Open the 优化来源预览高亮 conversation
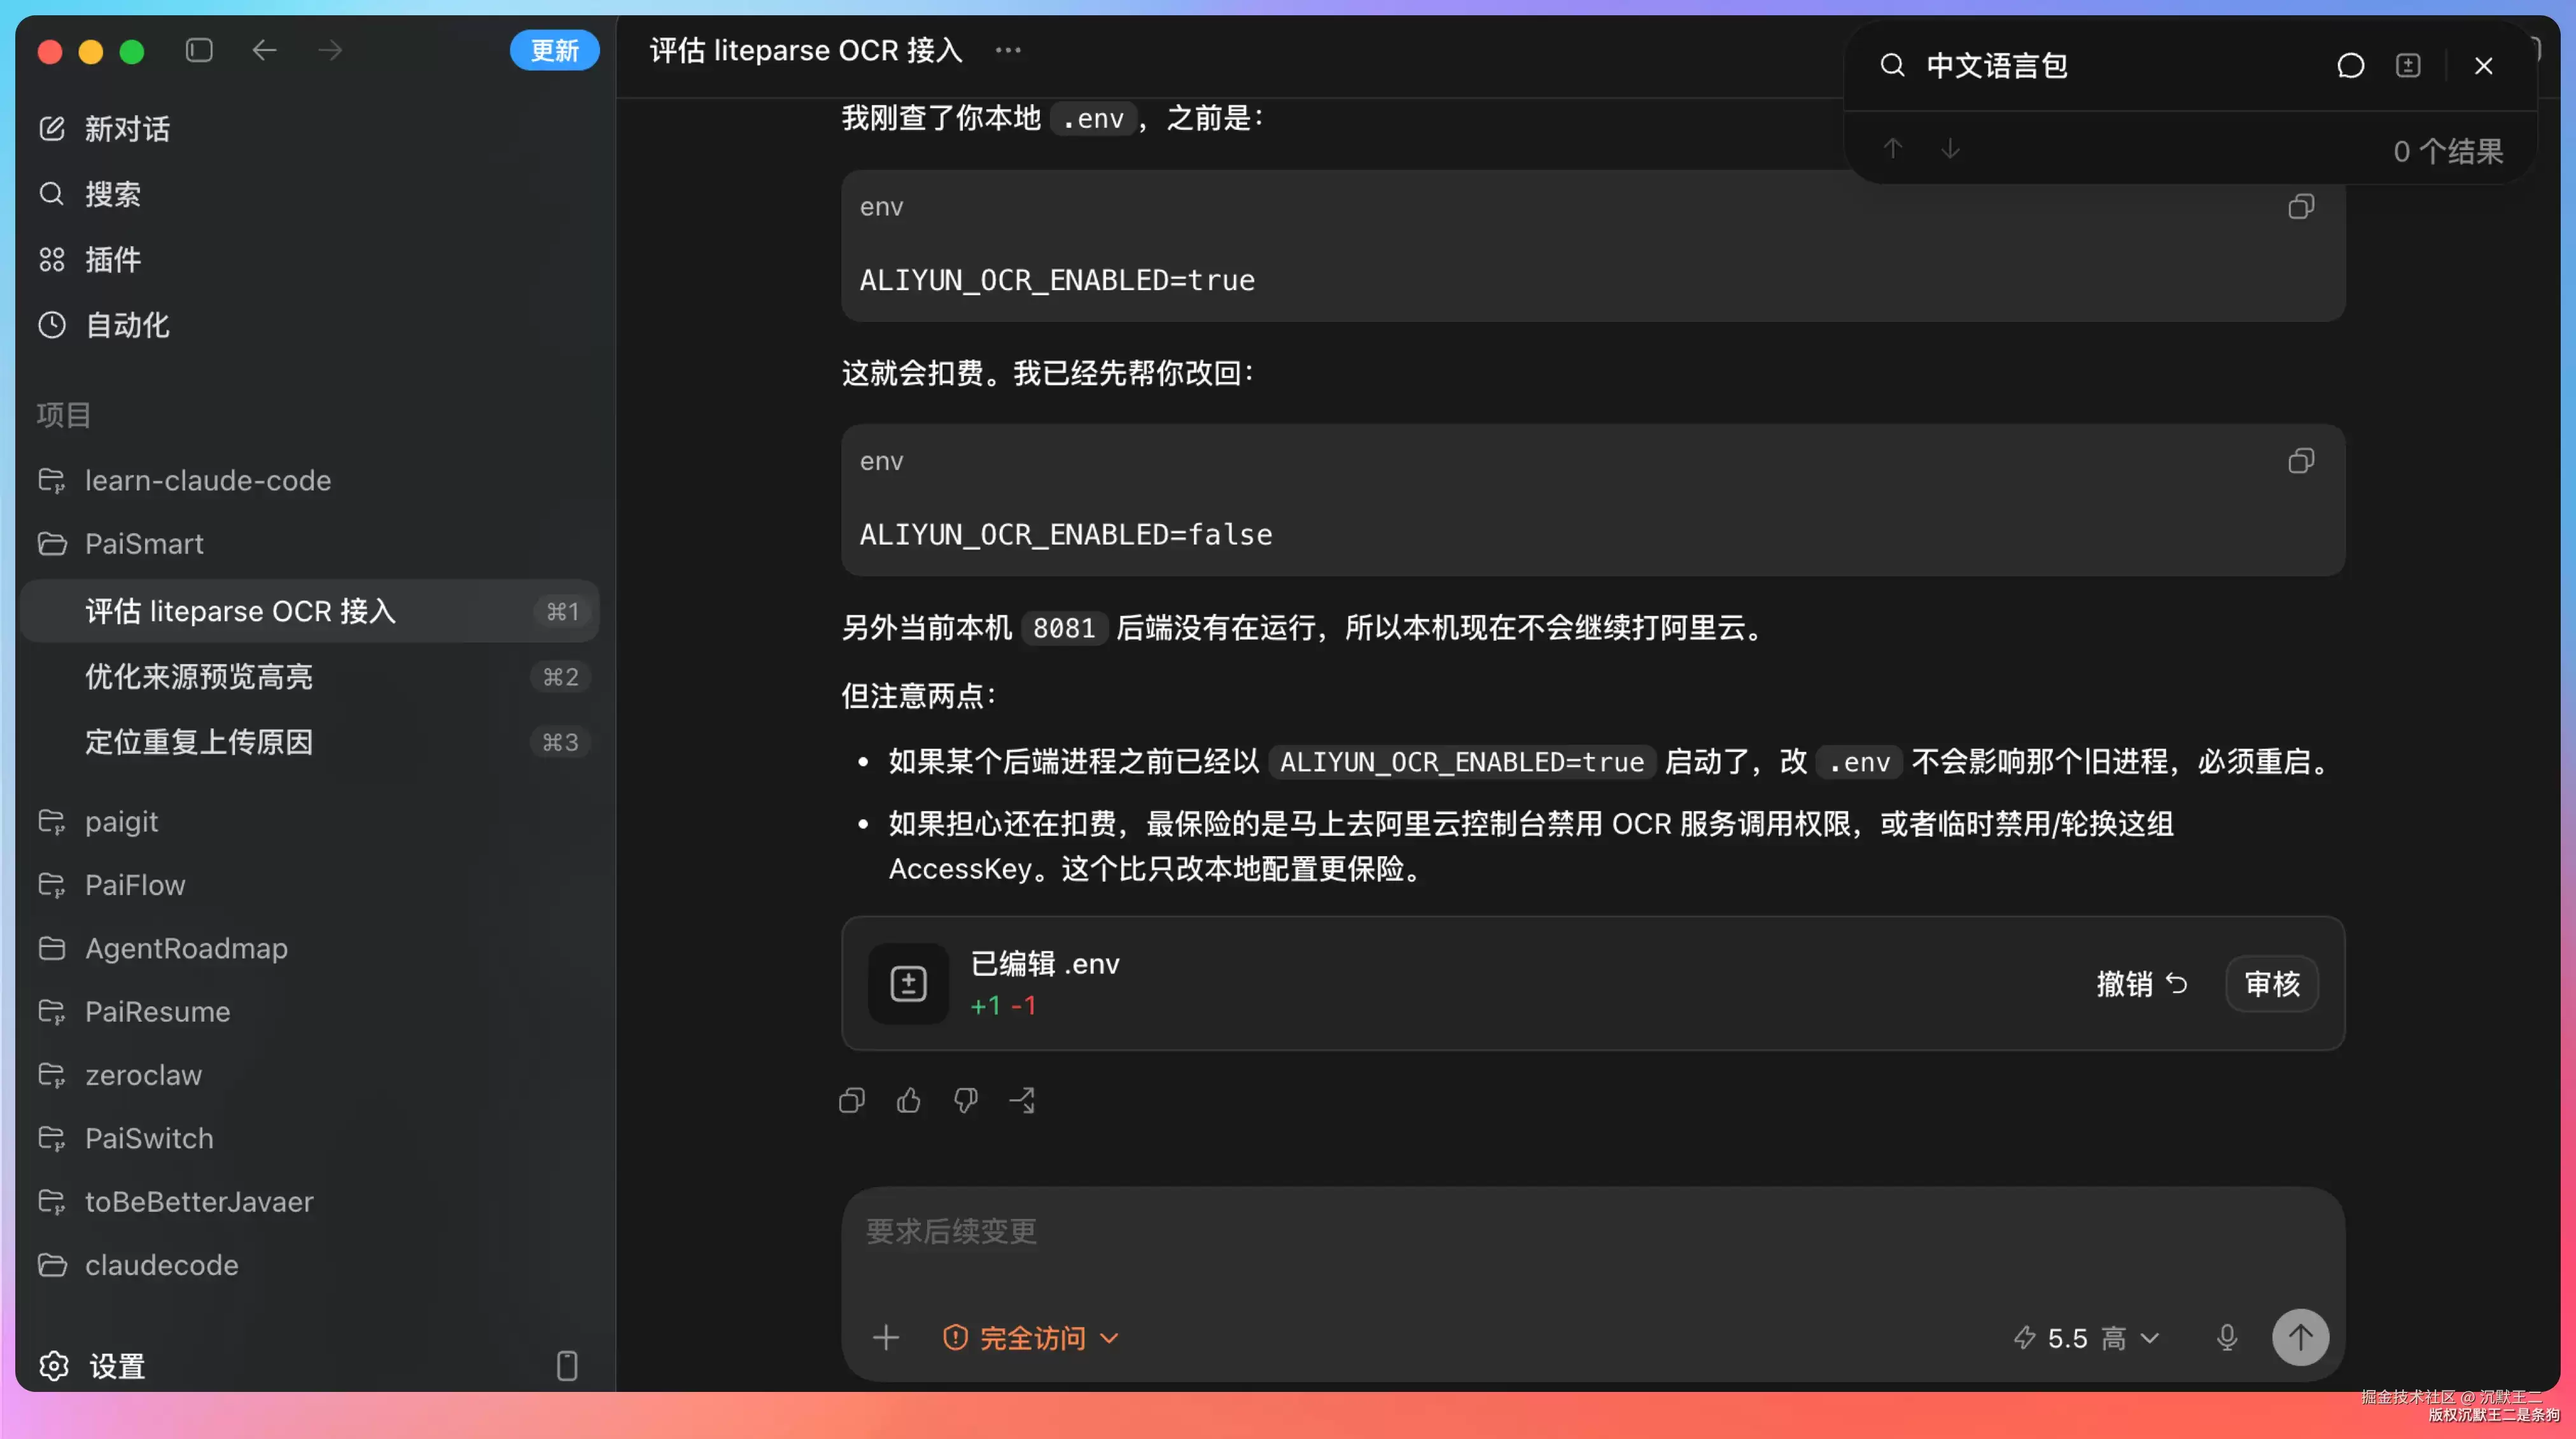 point(308,677)
